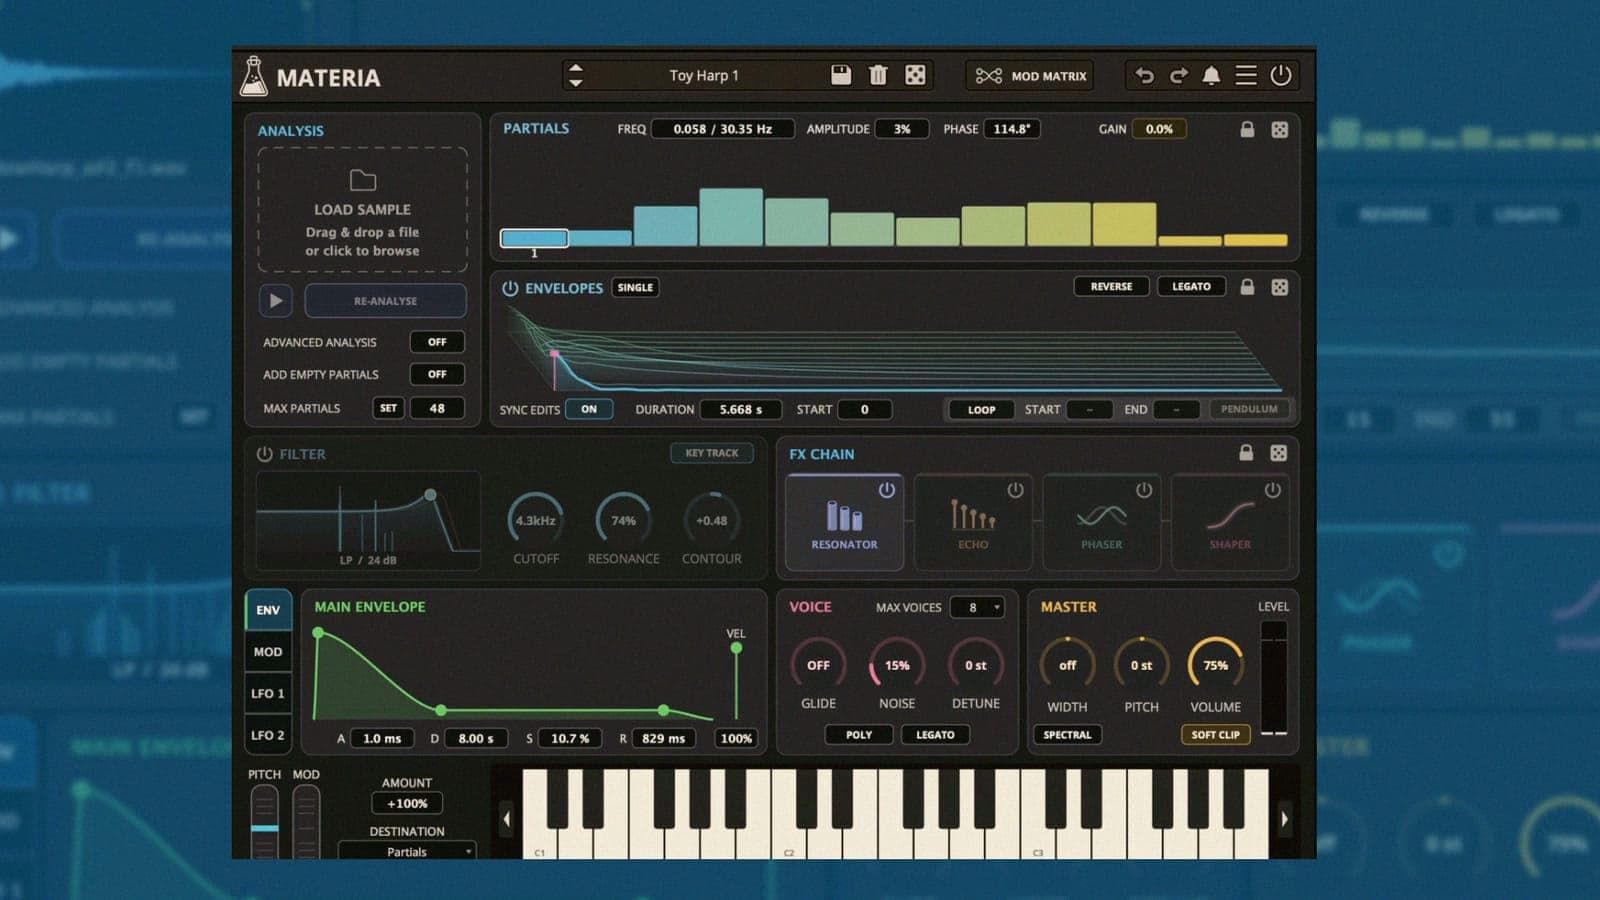Randomize preset with the dice icon
Screen dimensions: 1600x900
(x=915, y=75)
